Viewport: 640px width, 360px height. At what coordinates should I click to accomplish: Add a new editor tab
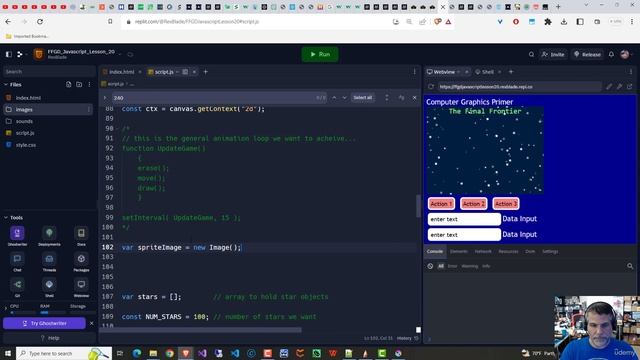tap(206, 72)
